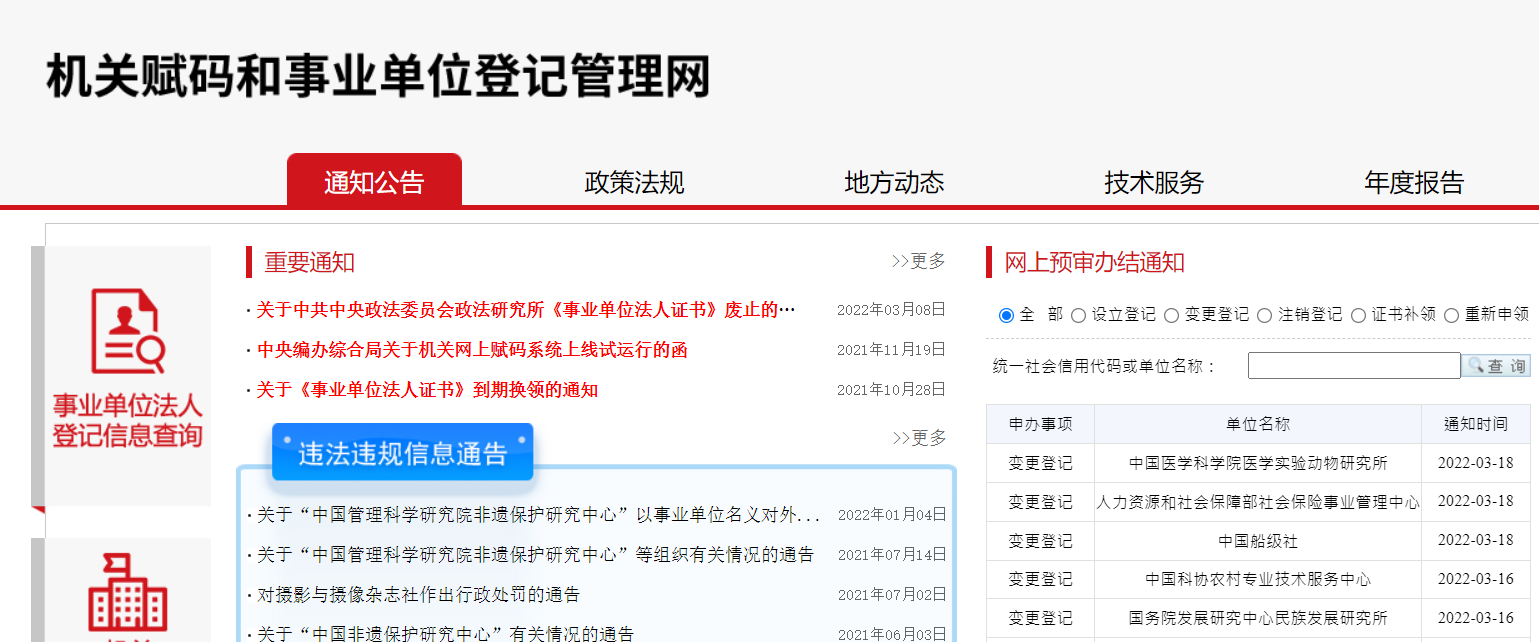Viewport: 1539px width, 642px height.
Task: Open 事业单位法人登记信息查询 sidebar icon
Action: point(127,368)
